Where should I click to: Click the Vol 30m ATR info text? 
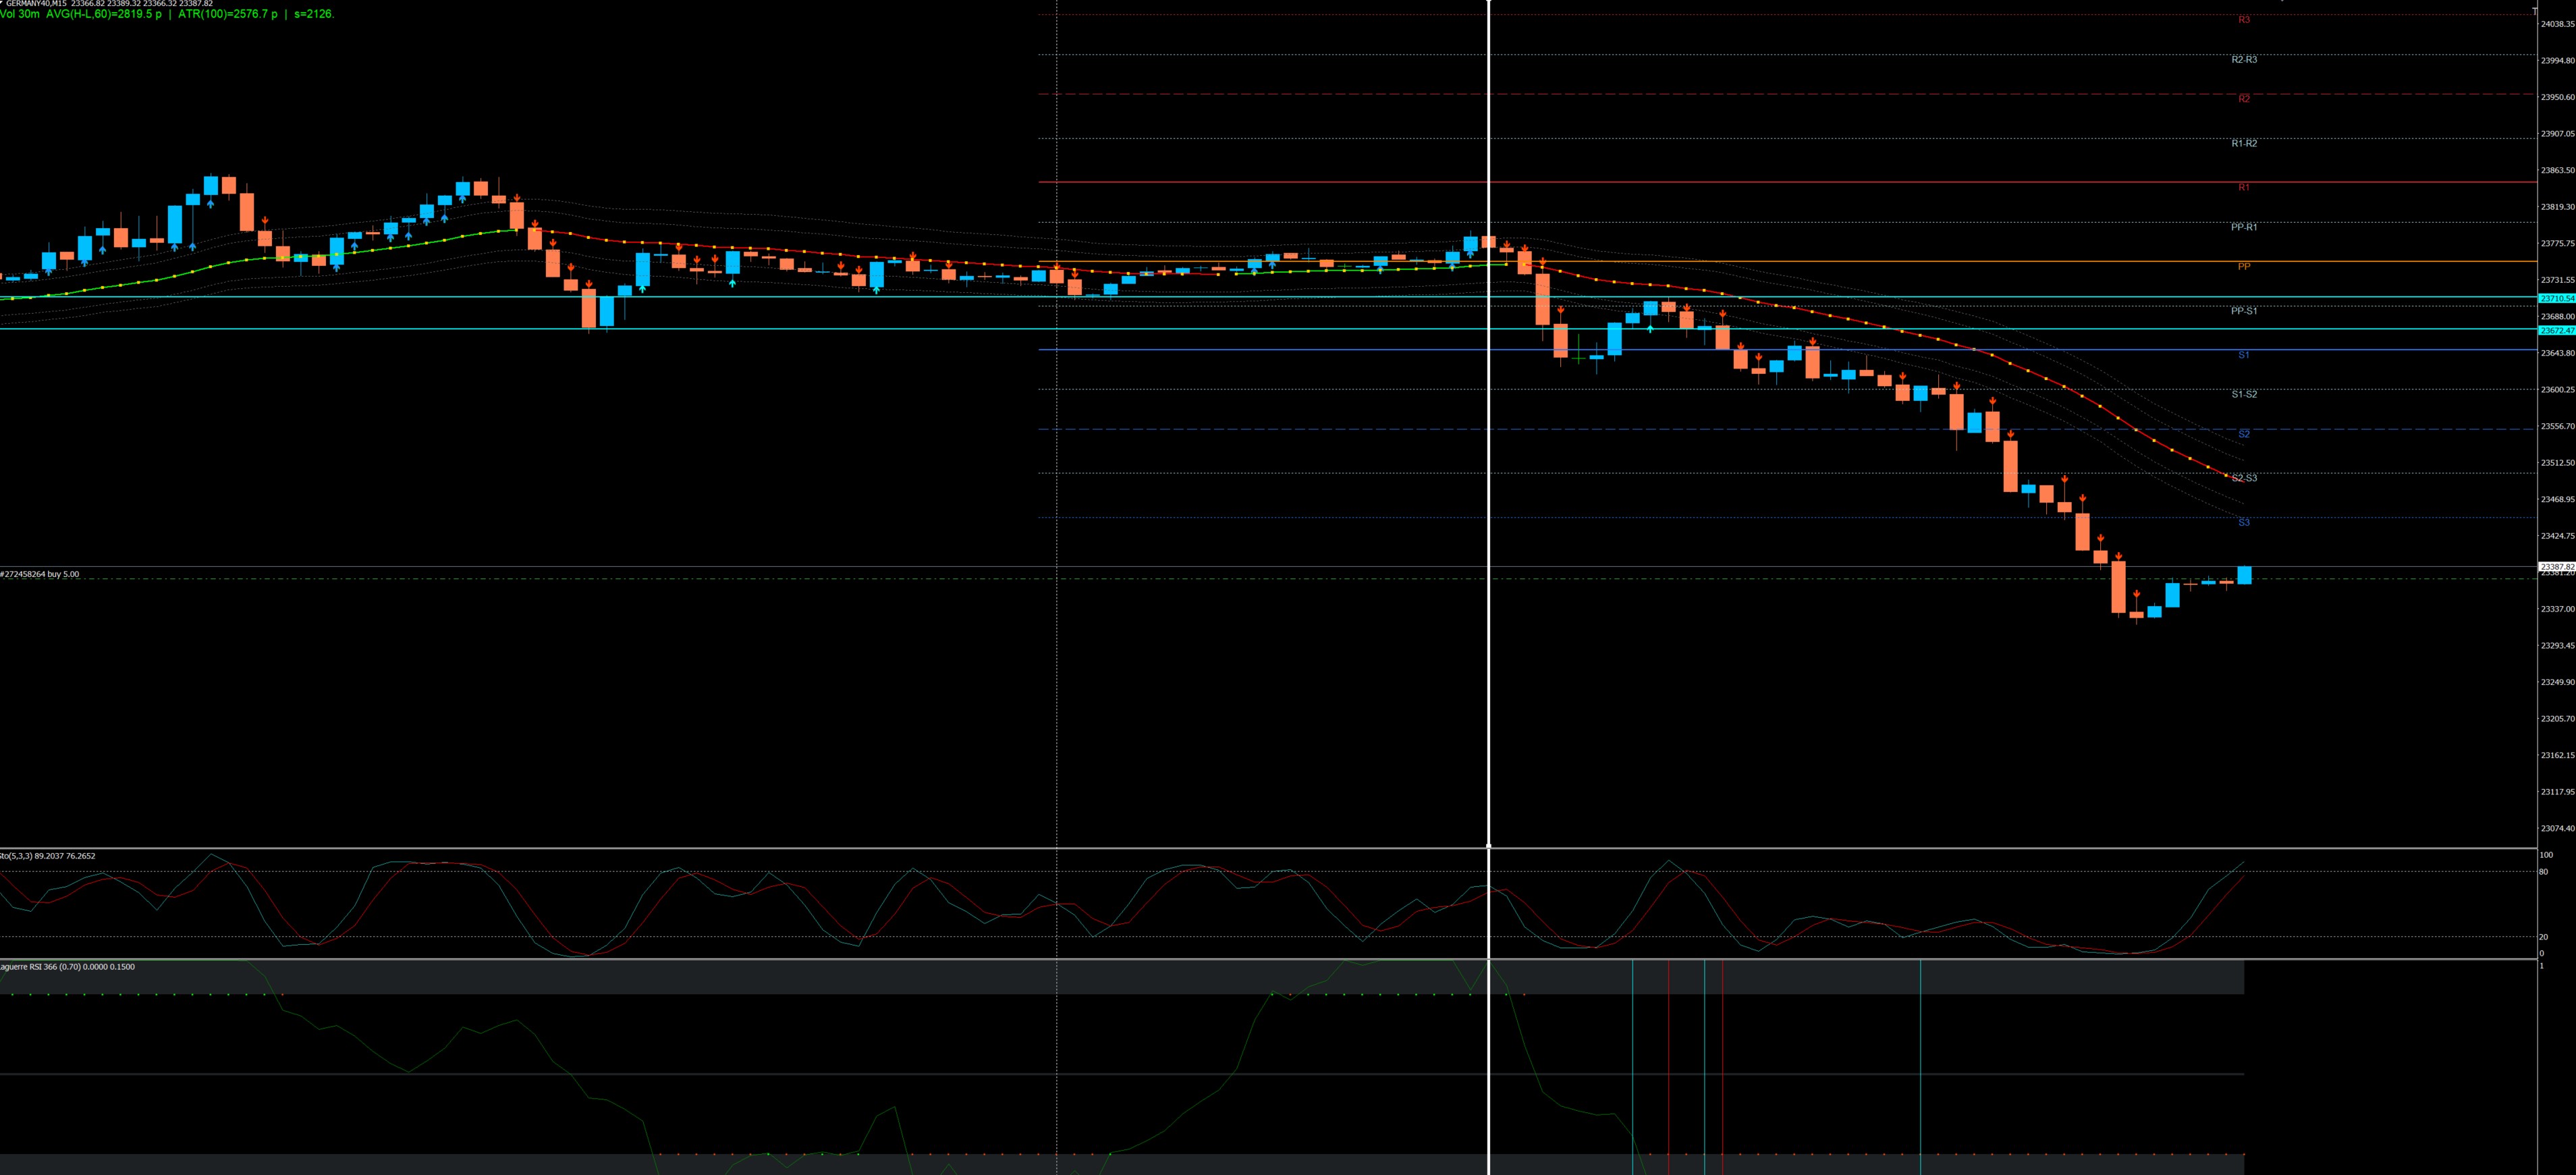tap(167, 14)
